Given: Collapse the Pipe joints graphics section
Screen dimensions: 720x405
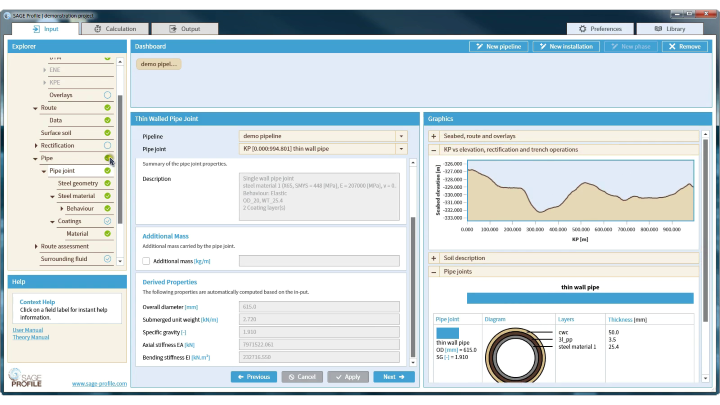Looking at the screenshot, I should coord(433,272).
